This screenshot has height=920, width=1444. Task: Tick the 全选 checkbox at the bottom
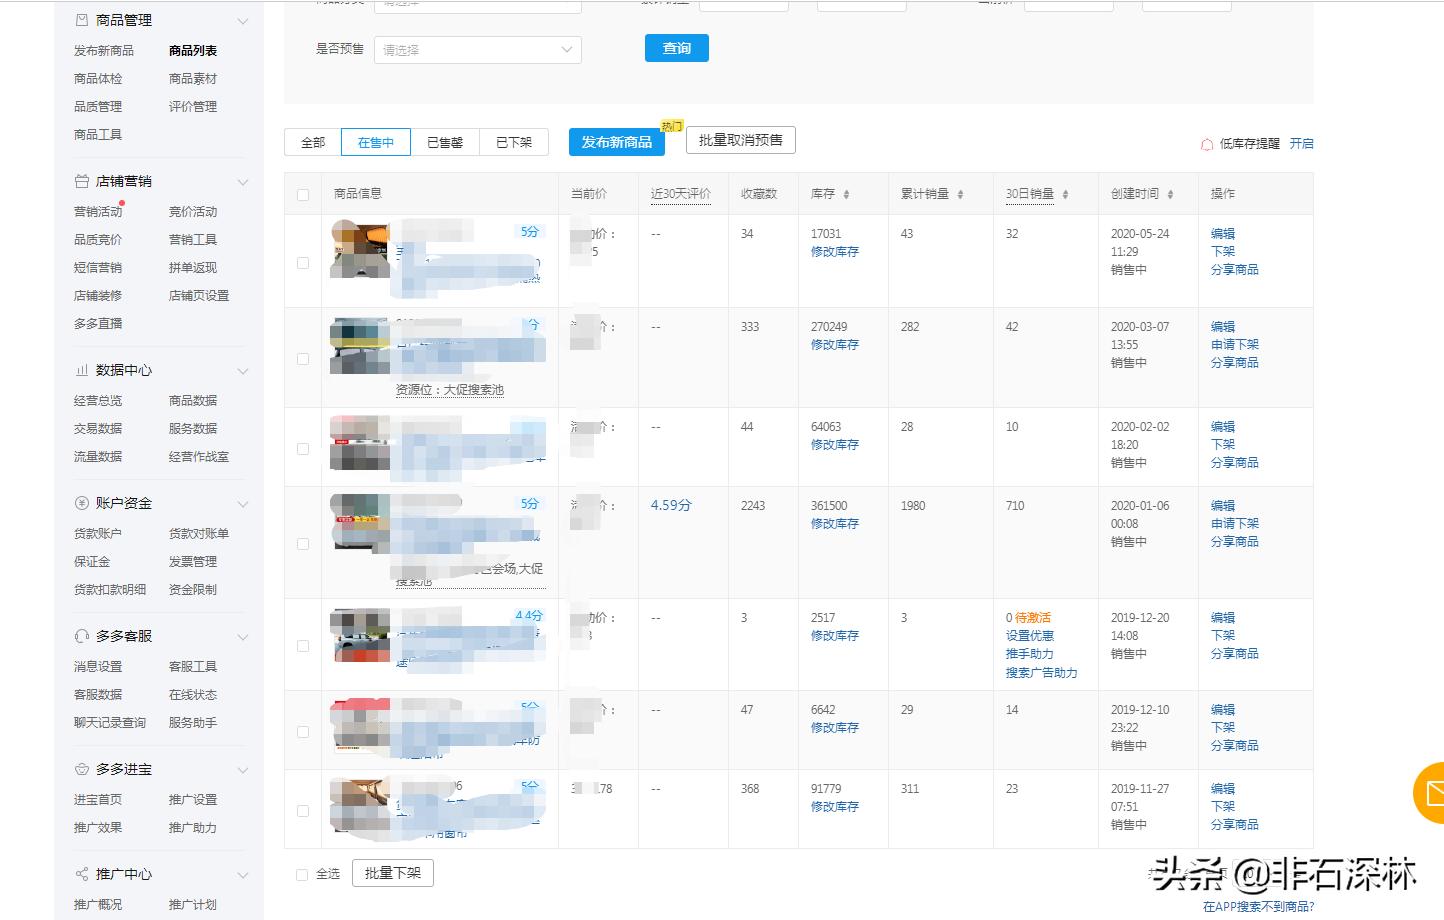pyautogui.click(x=303, y=873)
